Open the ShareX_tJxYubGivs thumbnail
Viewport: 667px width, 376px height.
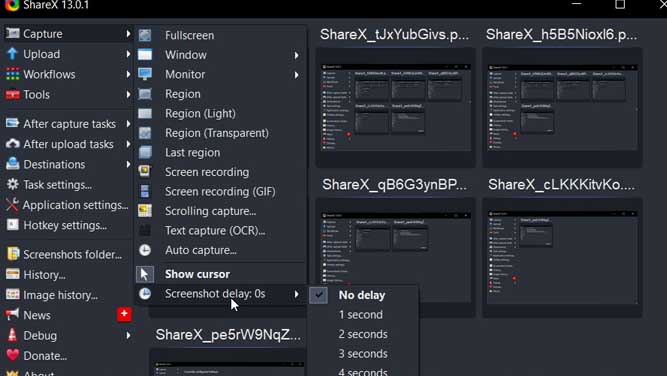click(x=395, y=107)
